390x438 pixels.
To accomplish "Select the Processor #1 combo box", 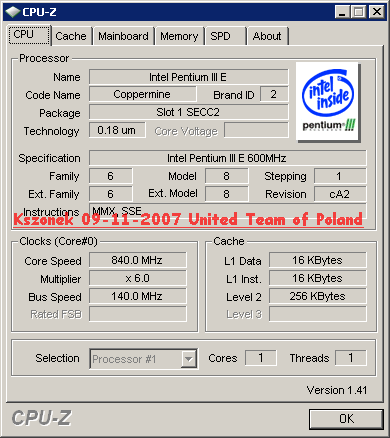I will coord(143,359).
